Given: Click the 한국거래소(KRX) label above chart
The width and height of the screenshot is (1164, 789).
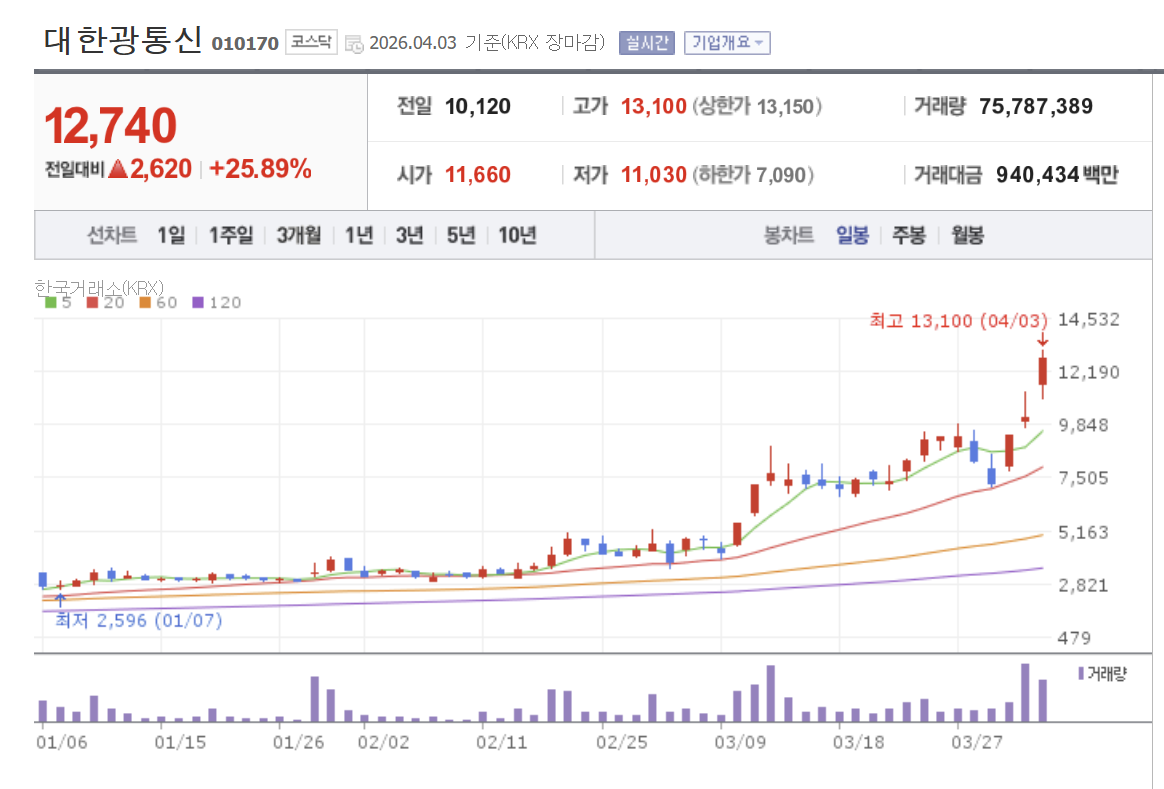Looking at the screenshot, I should pyautogui.click(x=99, y=288).
